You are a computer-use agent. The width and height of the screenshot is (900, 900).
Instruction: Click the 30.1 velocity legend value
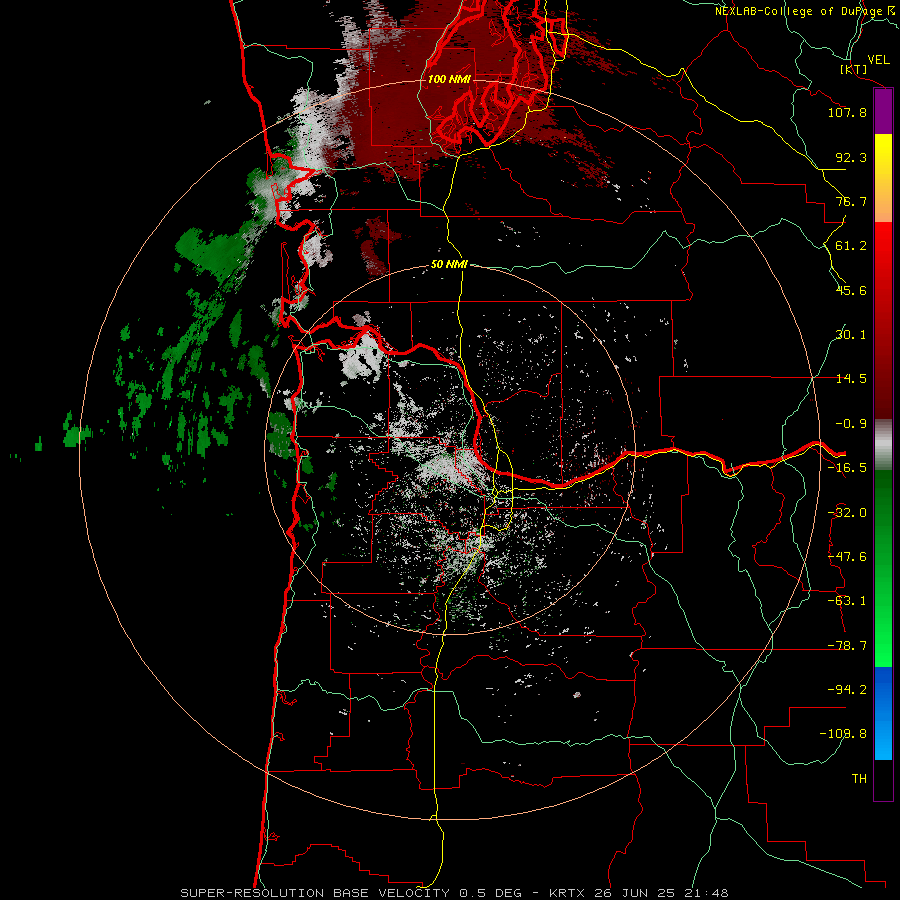851,335
